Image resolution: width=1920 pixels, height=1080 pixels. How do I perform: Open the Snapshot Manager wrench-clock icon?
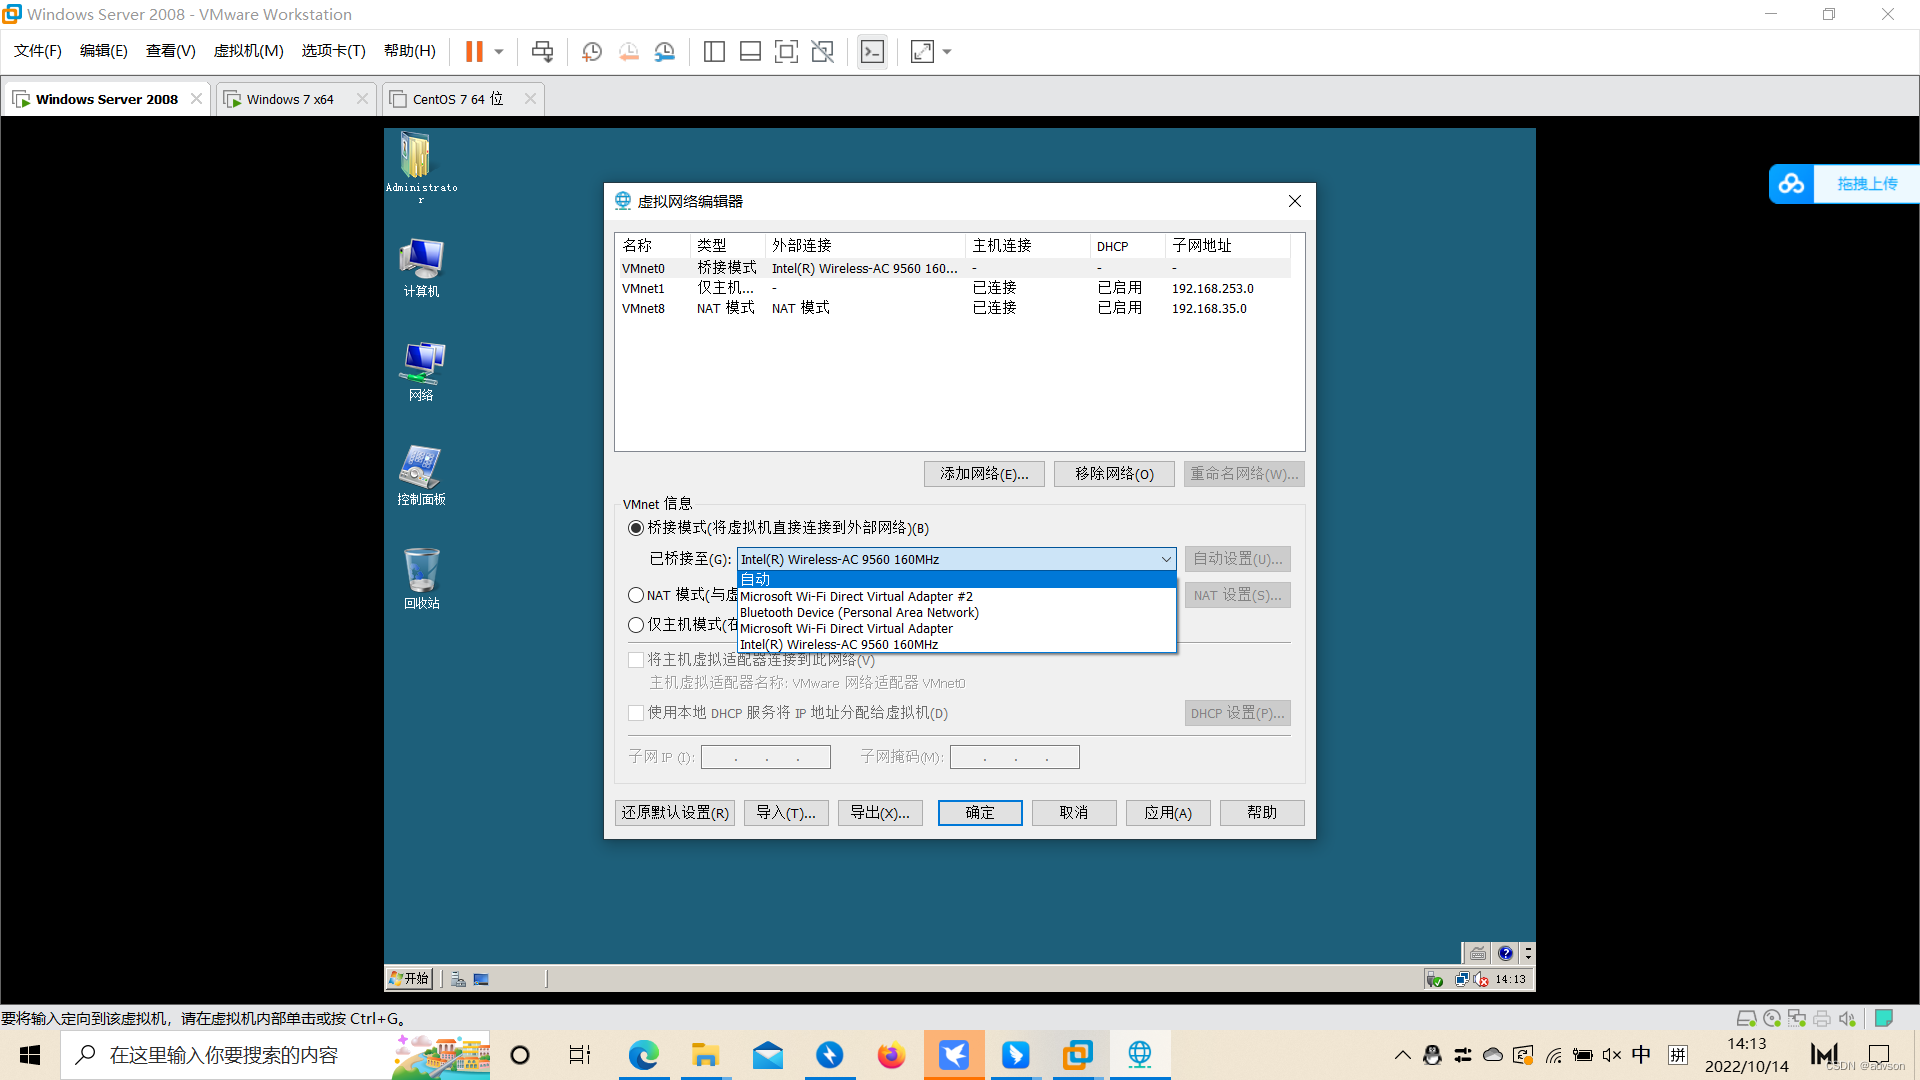665,51
